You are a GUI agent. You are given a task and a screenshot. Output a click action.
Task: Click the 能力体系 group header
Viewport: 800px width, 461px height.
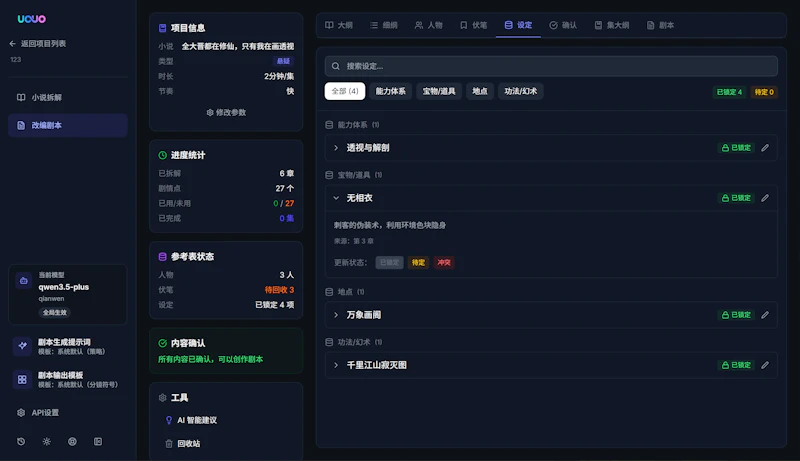point(353,125)
